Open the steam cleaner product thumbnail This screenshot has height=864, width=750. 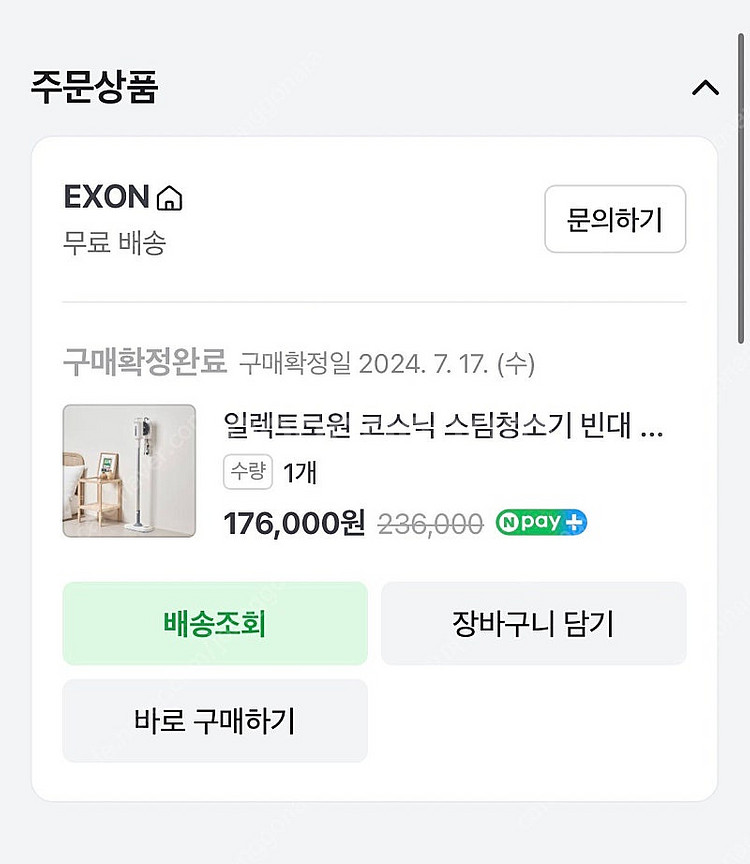[129, 471]
